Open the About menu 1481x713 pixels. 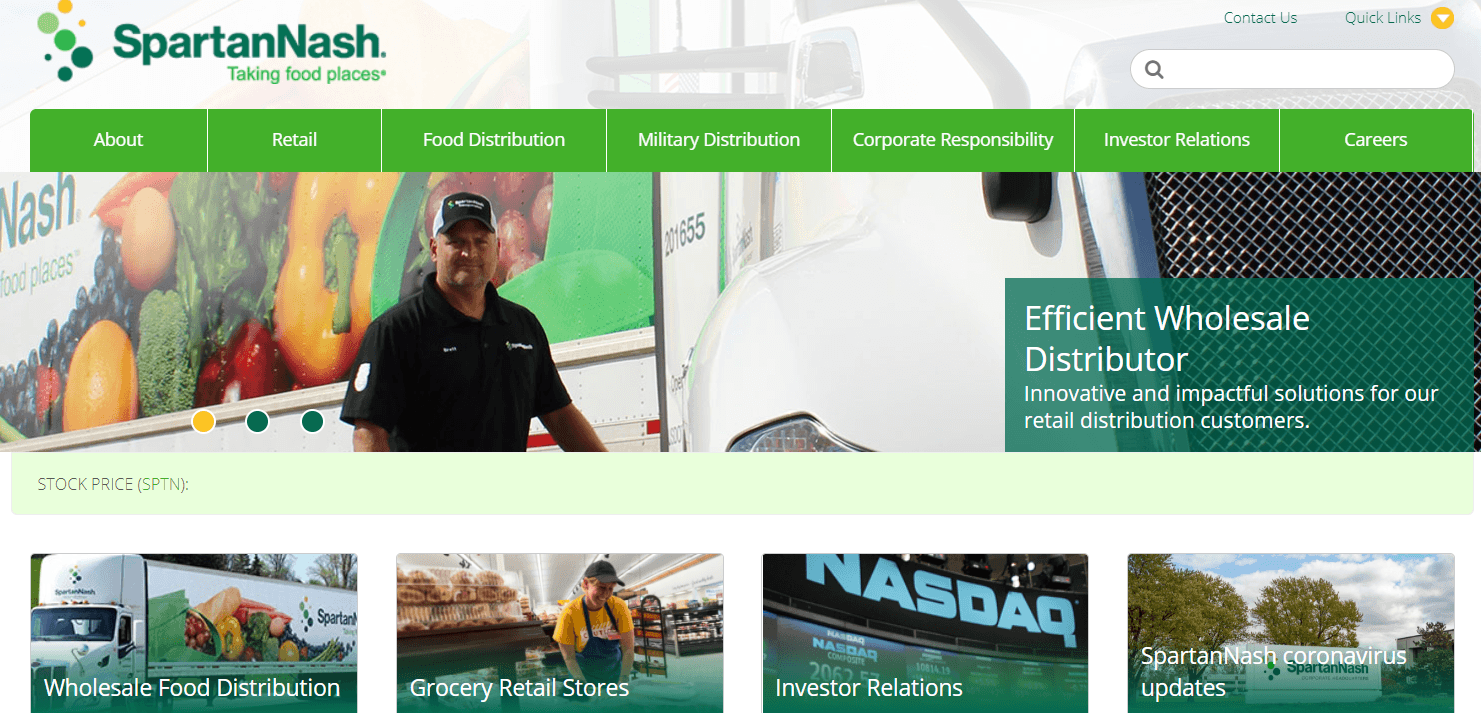click(118, 140)
